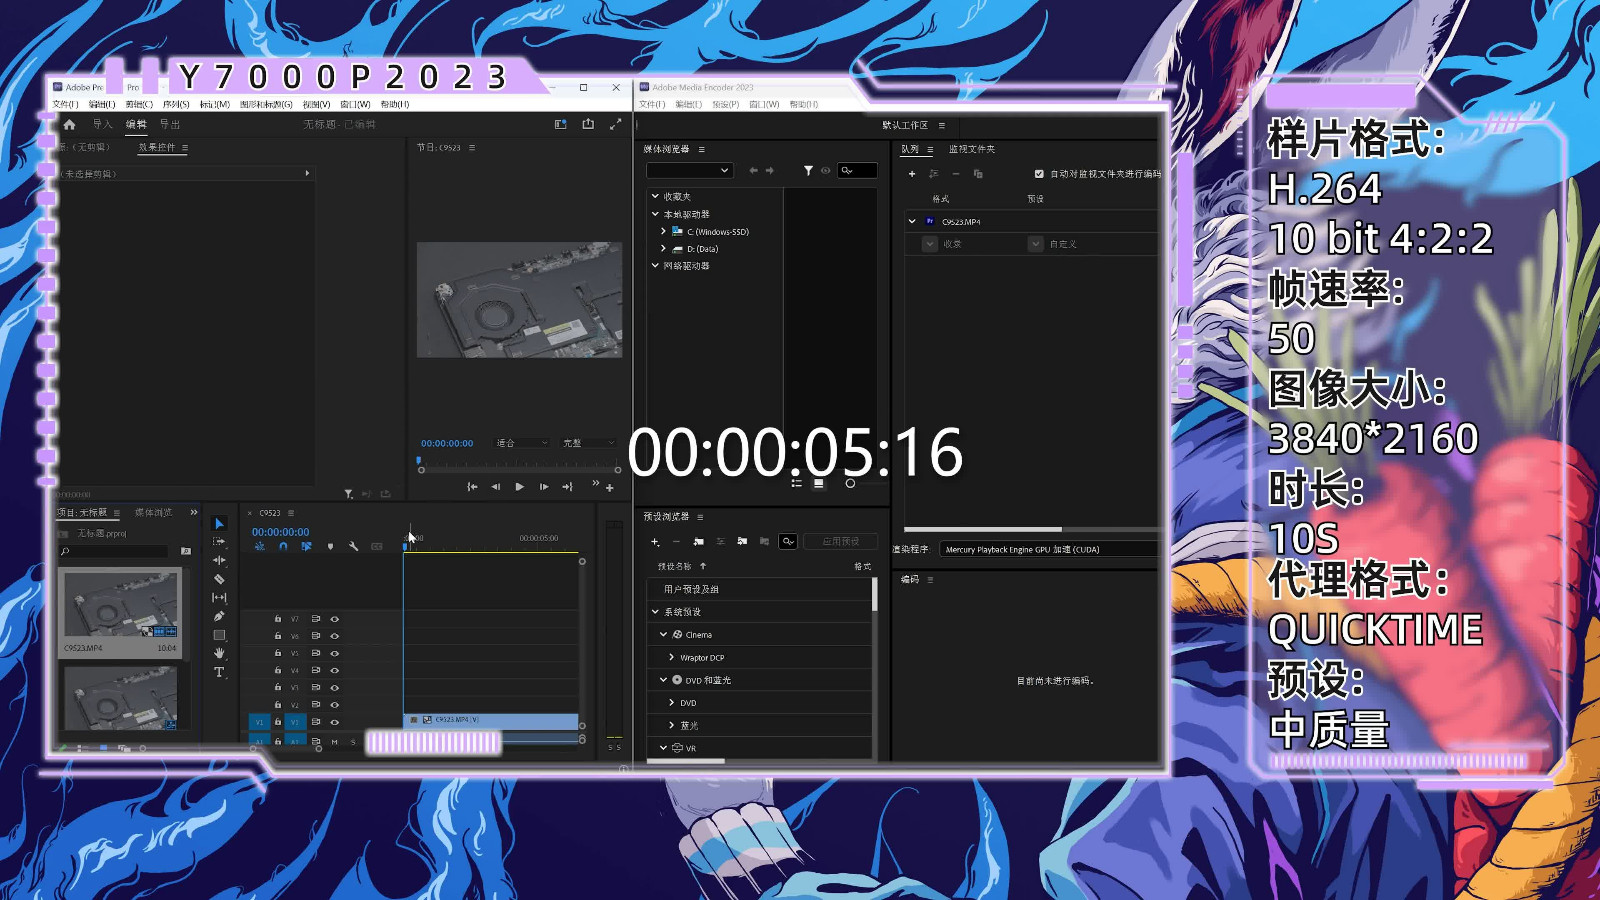Switch to 监视文件夹 tab in Media Encoder
Image resolution: width=1600 pixels, height=900 pixels.
click(972, 149)
